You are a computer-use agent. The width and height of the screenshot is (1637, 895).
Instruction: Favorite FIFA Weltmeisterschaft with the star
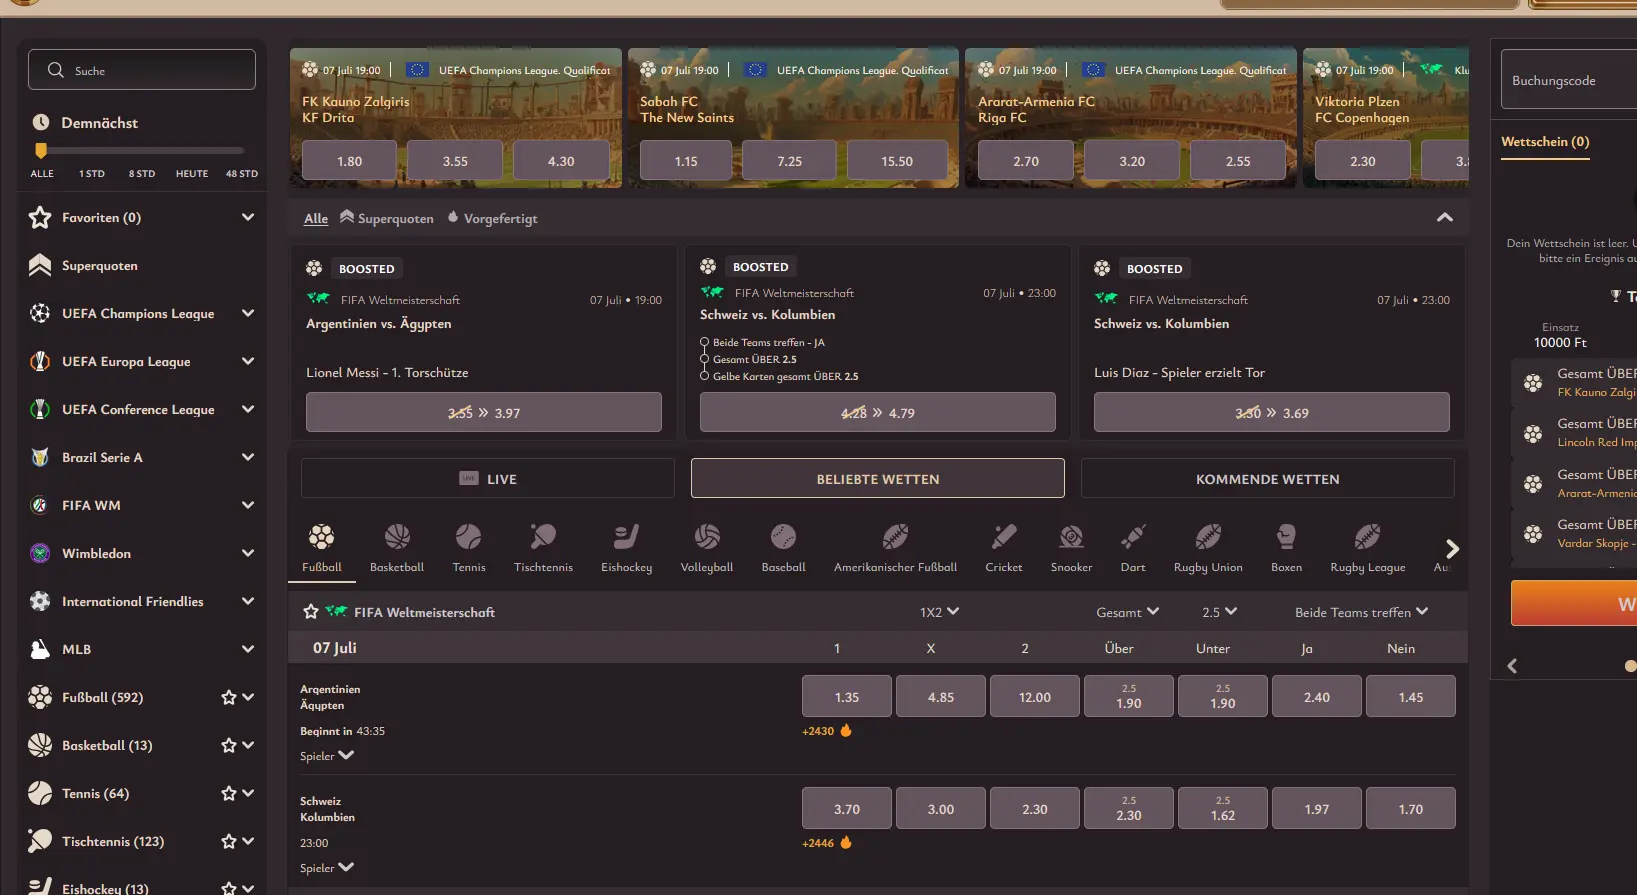[311, 611]
